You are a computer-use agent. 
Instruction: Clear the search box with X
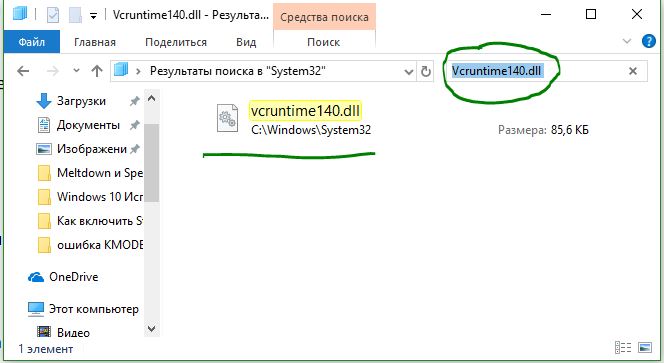633,71
